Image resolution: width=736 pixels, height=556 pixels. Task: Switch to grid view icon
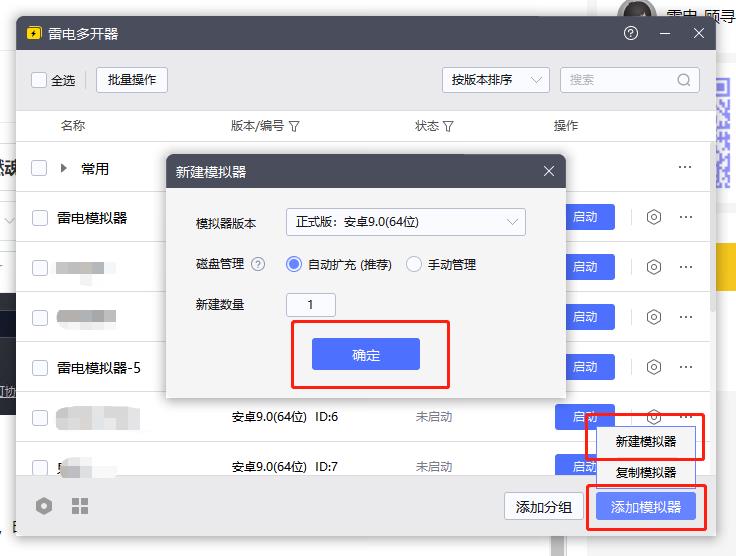(80, 506)
